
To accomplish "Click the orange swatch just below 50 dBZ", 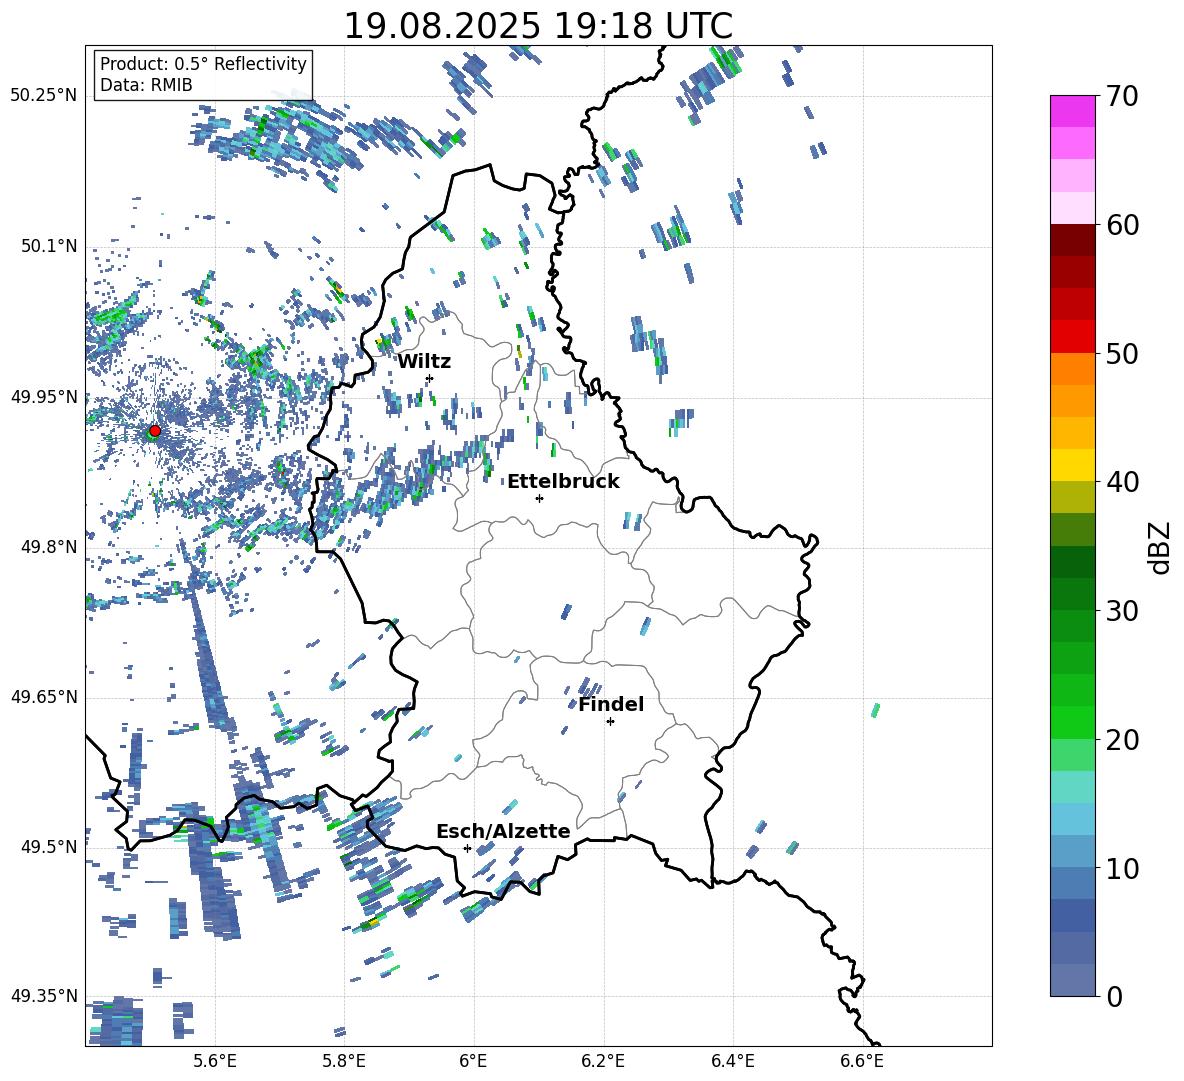I will pos(1073,369).
